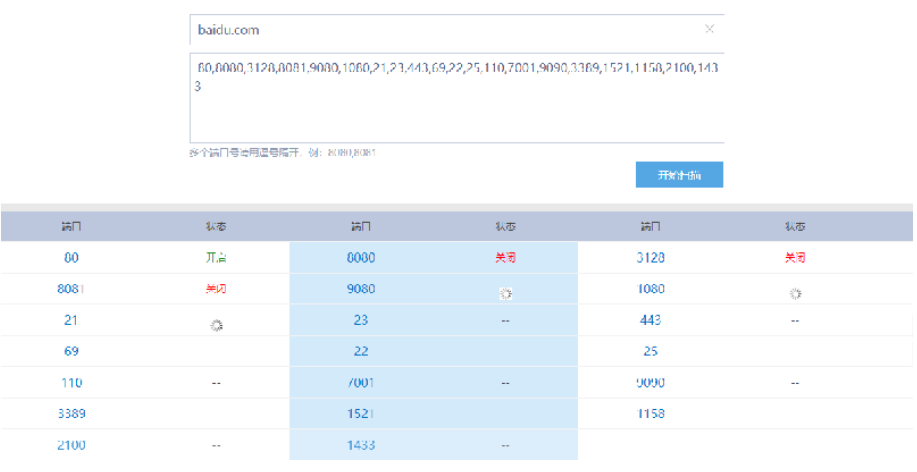
Task: Select port 3128 cell
Action: pyautogui.click(x=650, y=257)
